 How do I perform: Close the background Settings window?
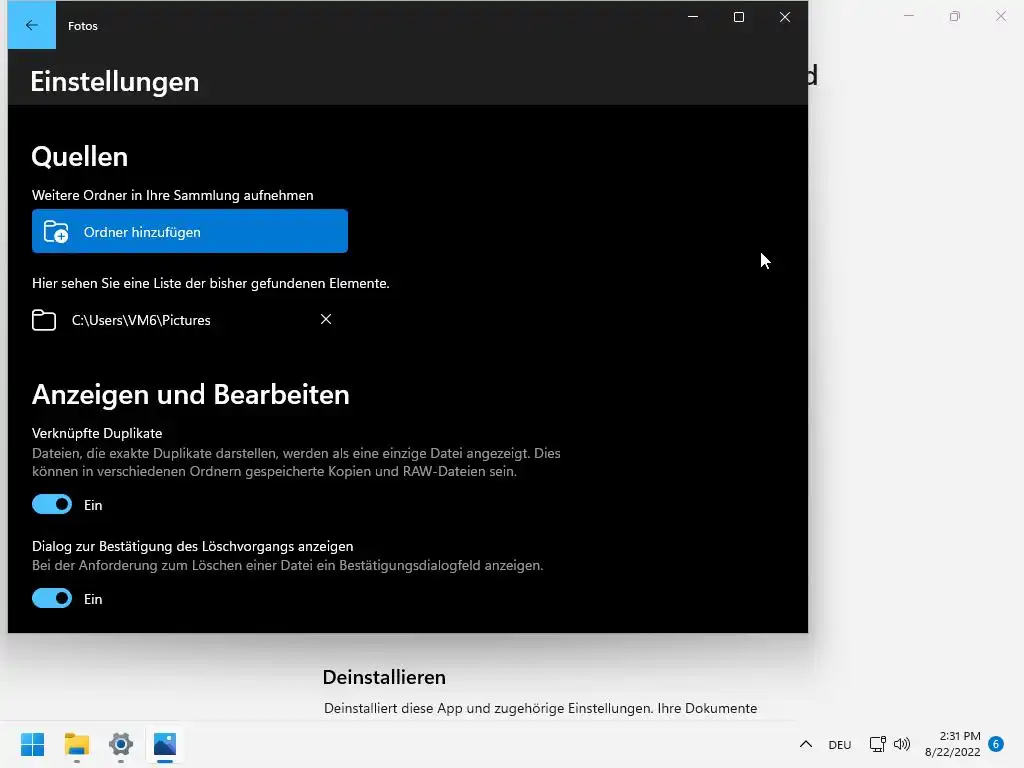click(x=1000, y=16)
